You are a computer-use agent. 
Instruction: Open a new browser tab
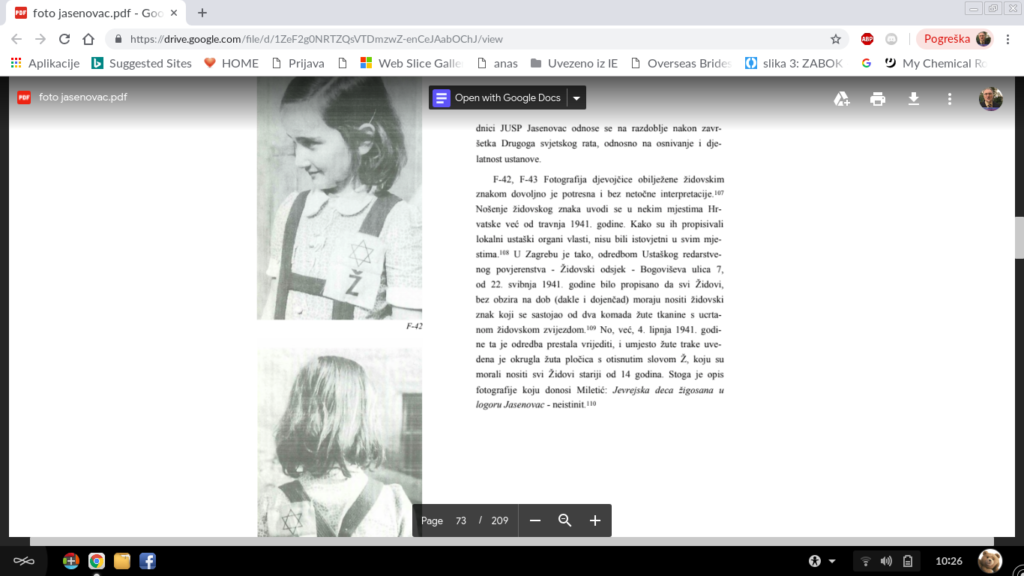coord(202,13)
